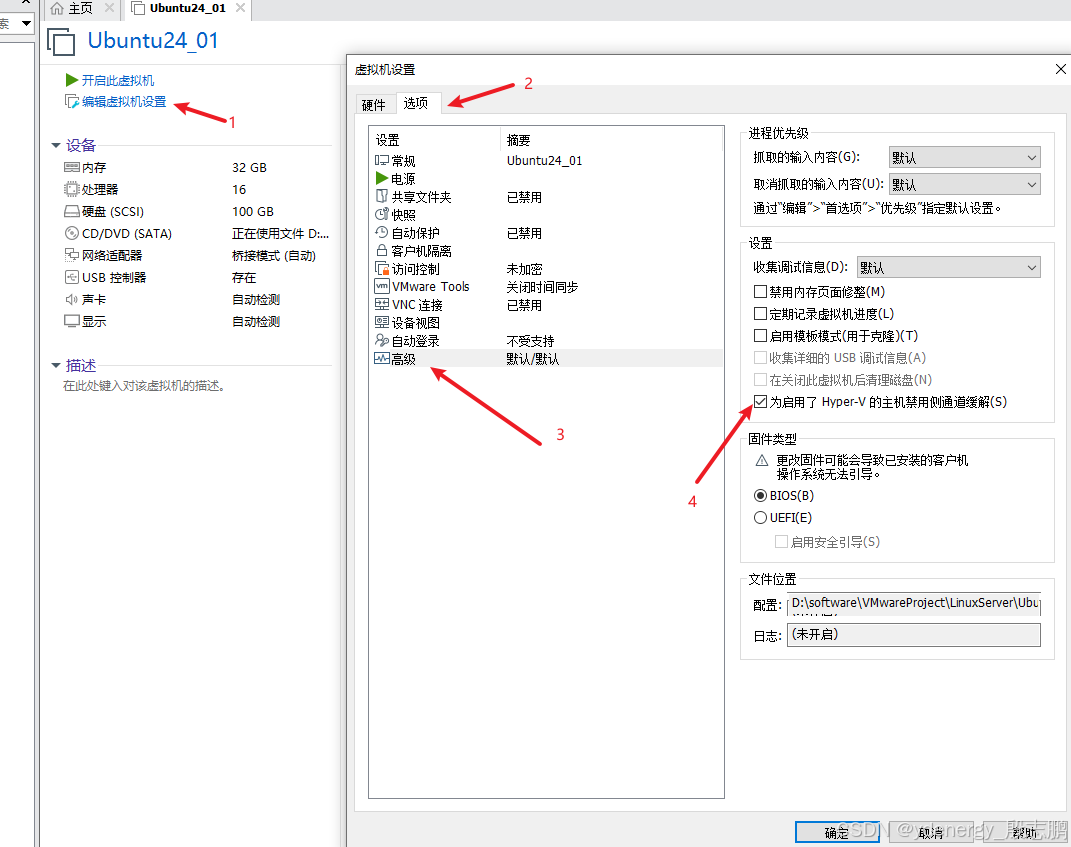Image resolution: width=1071 pixels, height=847 pixels.
Task: Toggle 收集详细的 USB 调试信息(A) checkbox
Action: click(x=760, y=358)
